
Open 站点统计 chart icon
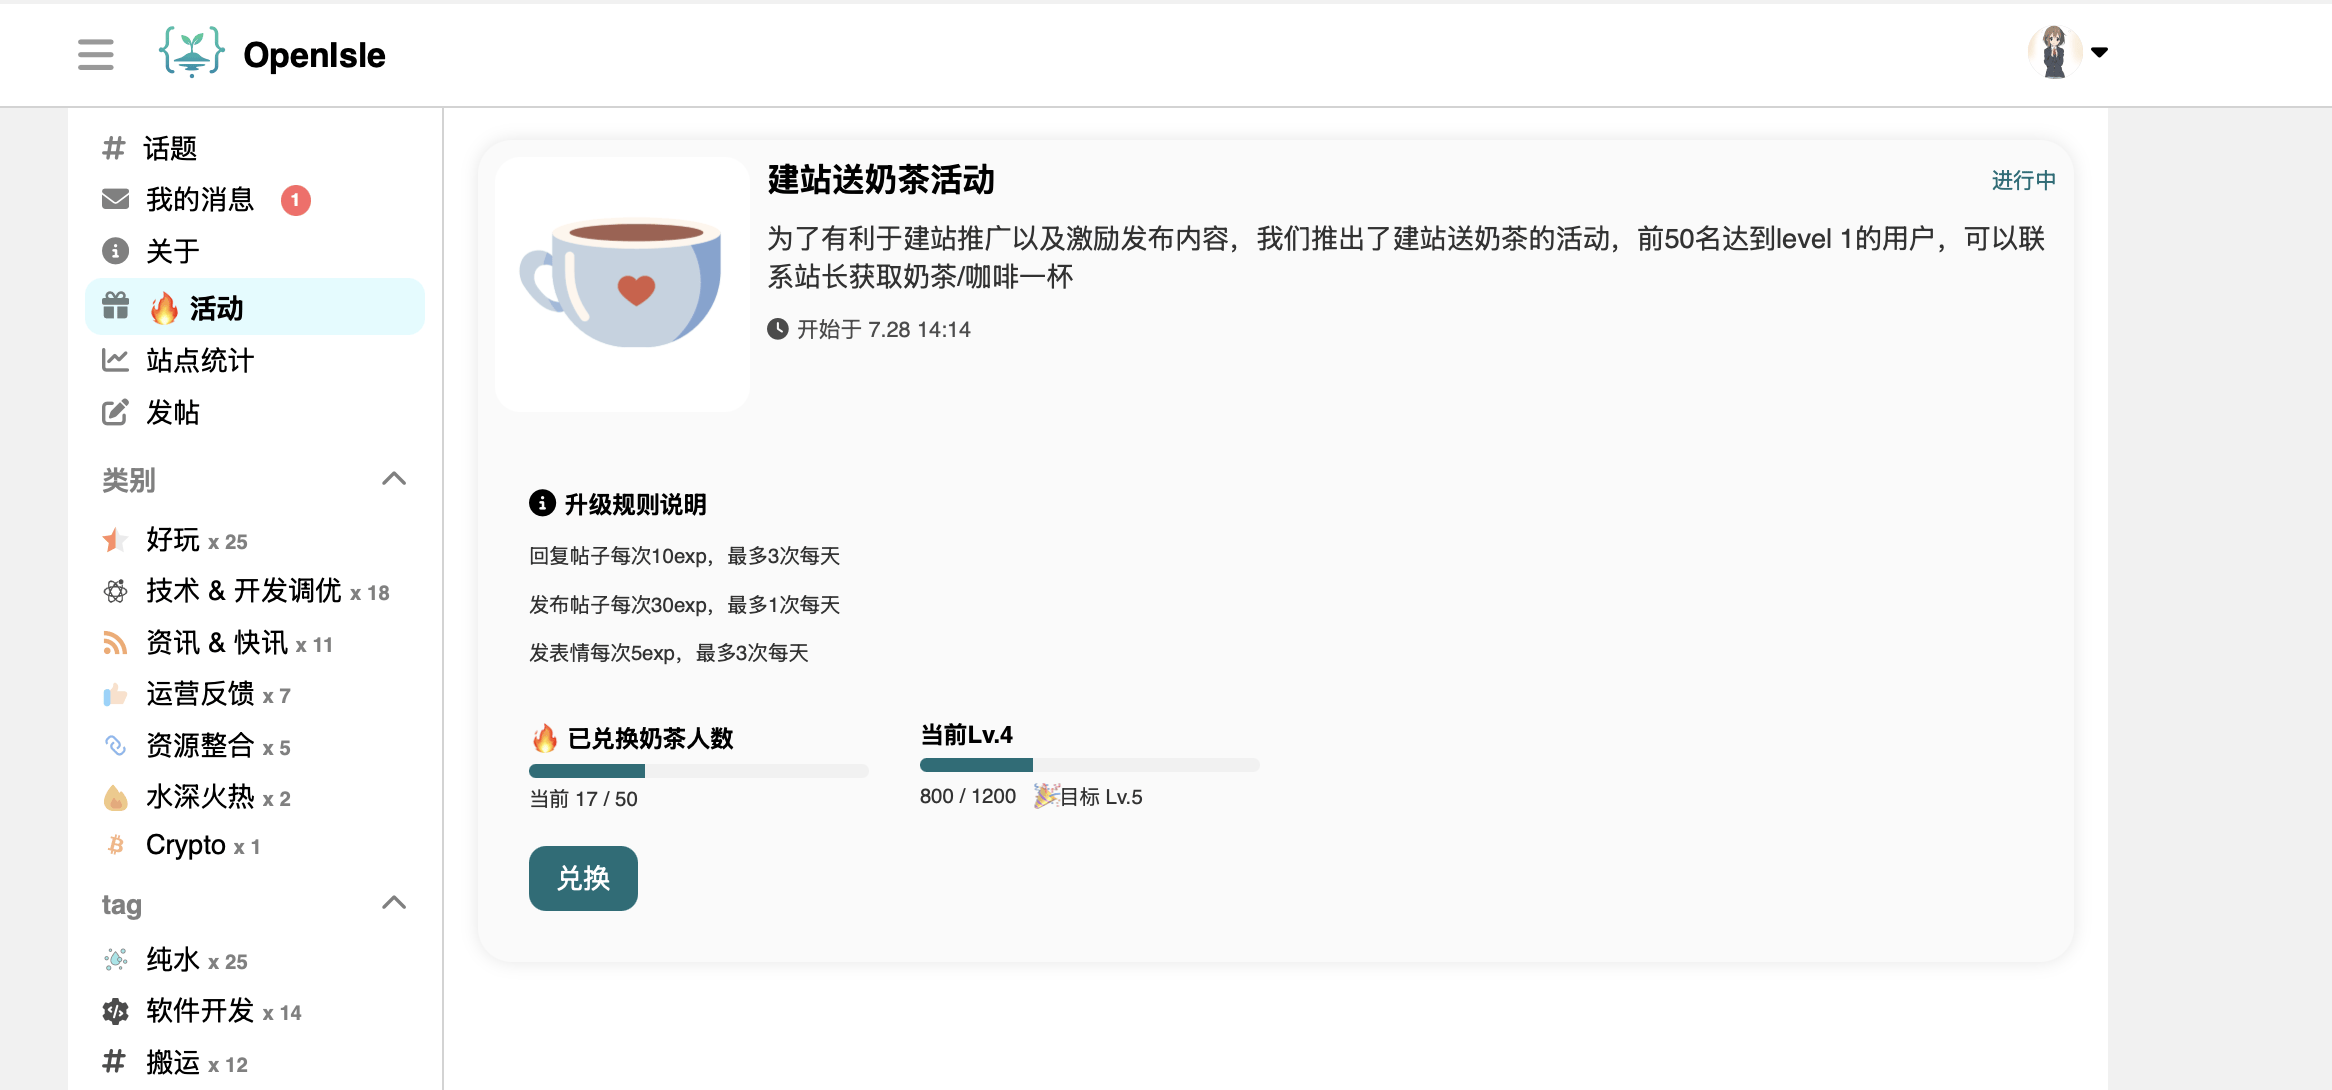tap(115, 360)
